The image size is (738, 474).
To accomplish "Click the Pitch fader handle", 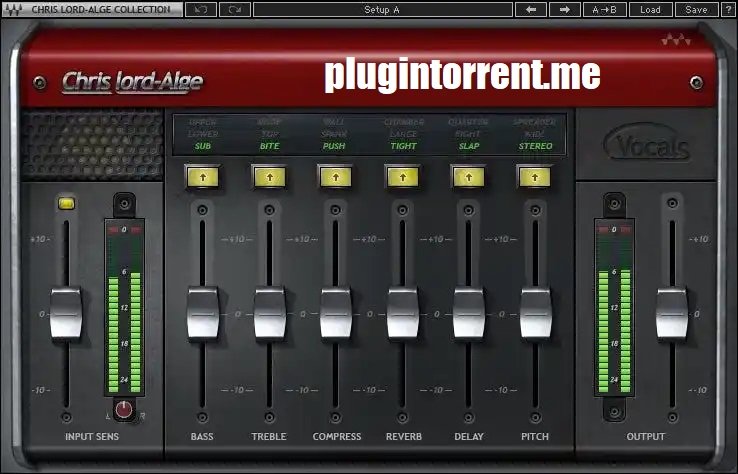I will (x=535, y=313).
